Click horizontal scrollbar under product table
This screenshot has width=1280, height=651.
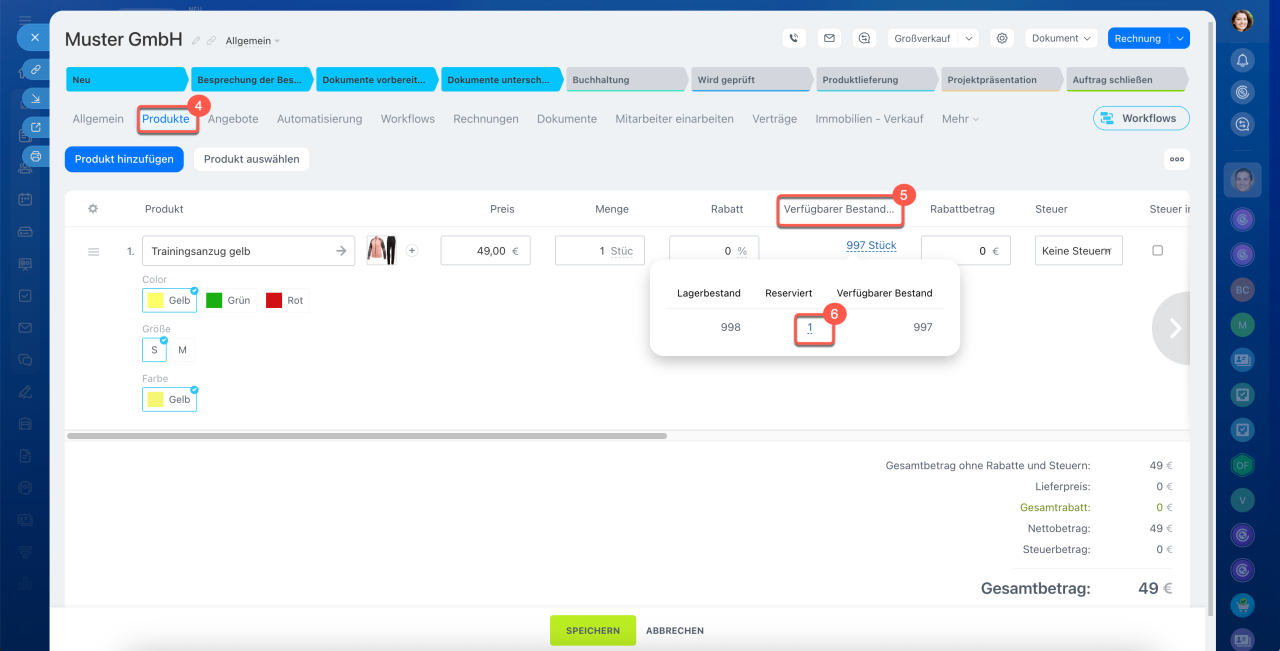pos(367,436)
